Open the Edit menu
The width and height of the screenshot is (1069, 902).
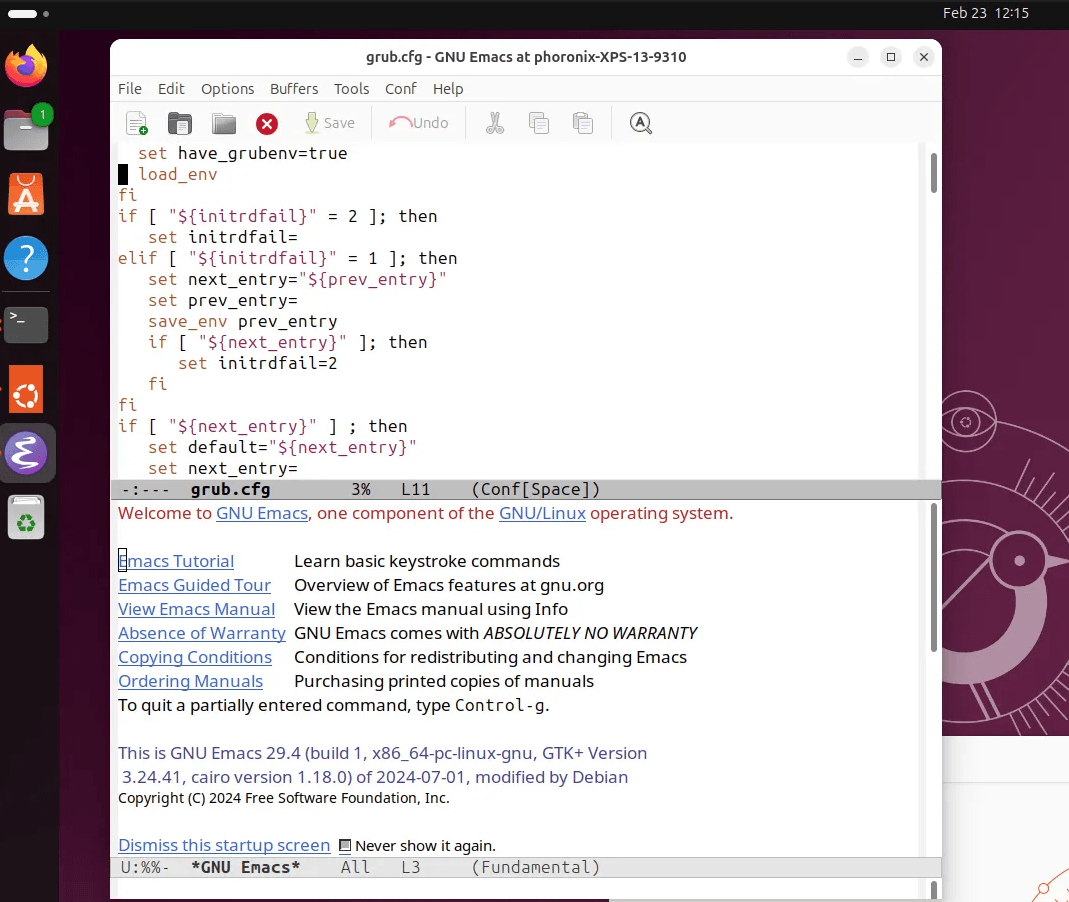(x=171, y=89)
